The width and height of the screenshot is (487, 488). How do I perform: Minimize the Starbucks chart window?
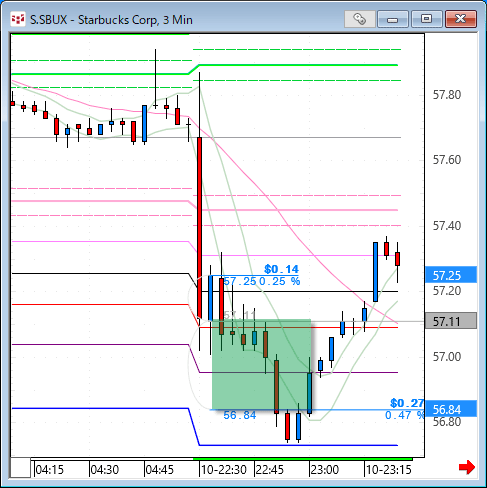[x=393, y=19]
